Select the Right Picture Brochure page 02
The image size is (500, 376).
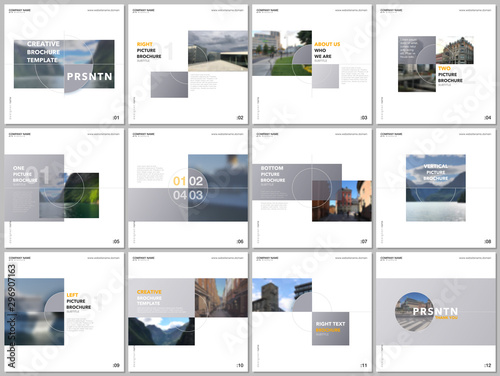[x=188, y=64]
